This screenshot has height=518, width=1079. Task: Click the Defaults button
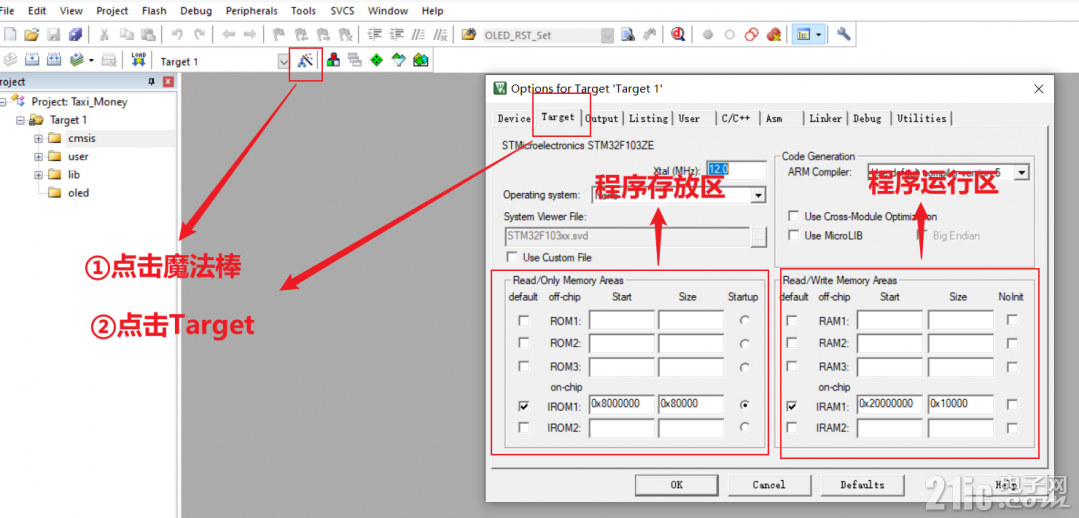coord(862,484)
